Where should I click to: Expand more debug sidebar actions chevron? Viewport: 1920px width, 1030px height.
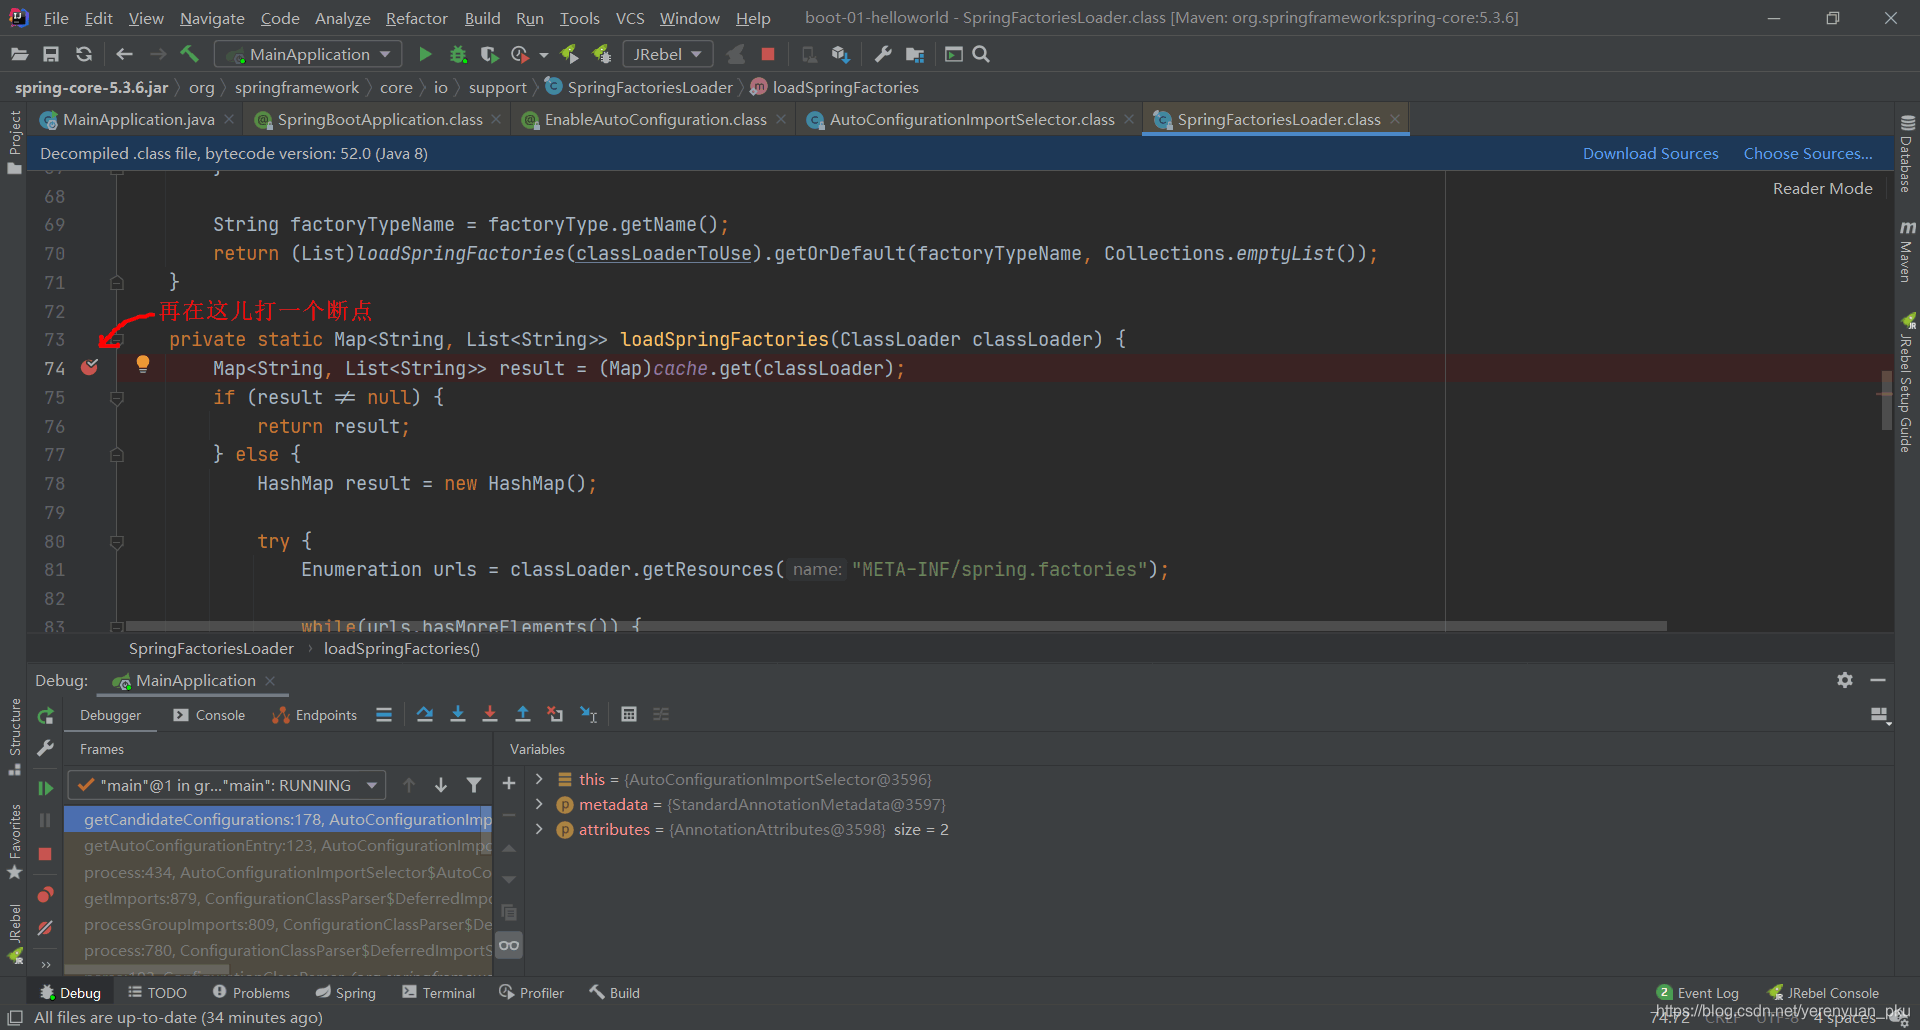pyautogui.click(x=45, y=965)
